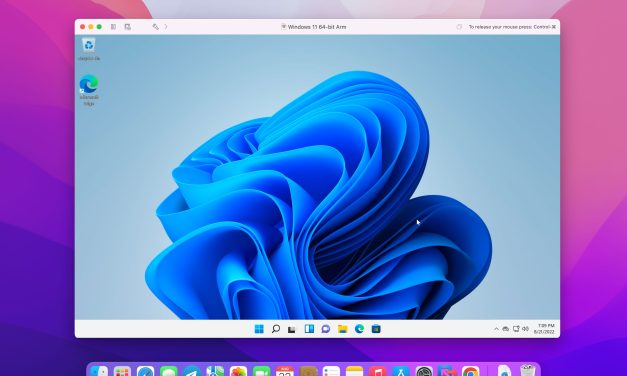Select the Recycle Bin desktop icon
The image size is (627, 376).
point(89,50)
